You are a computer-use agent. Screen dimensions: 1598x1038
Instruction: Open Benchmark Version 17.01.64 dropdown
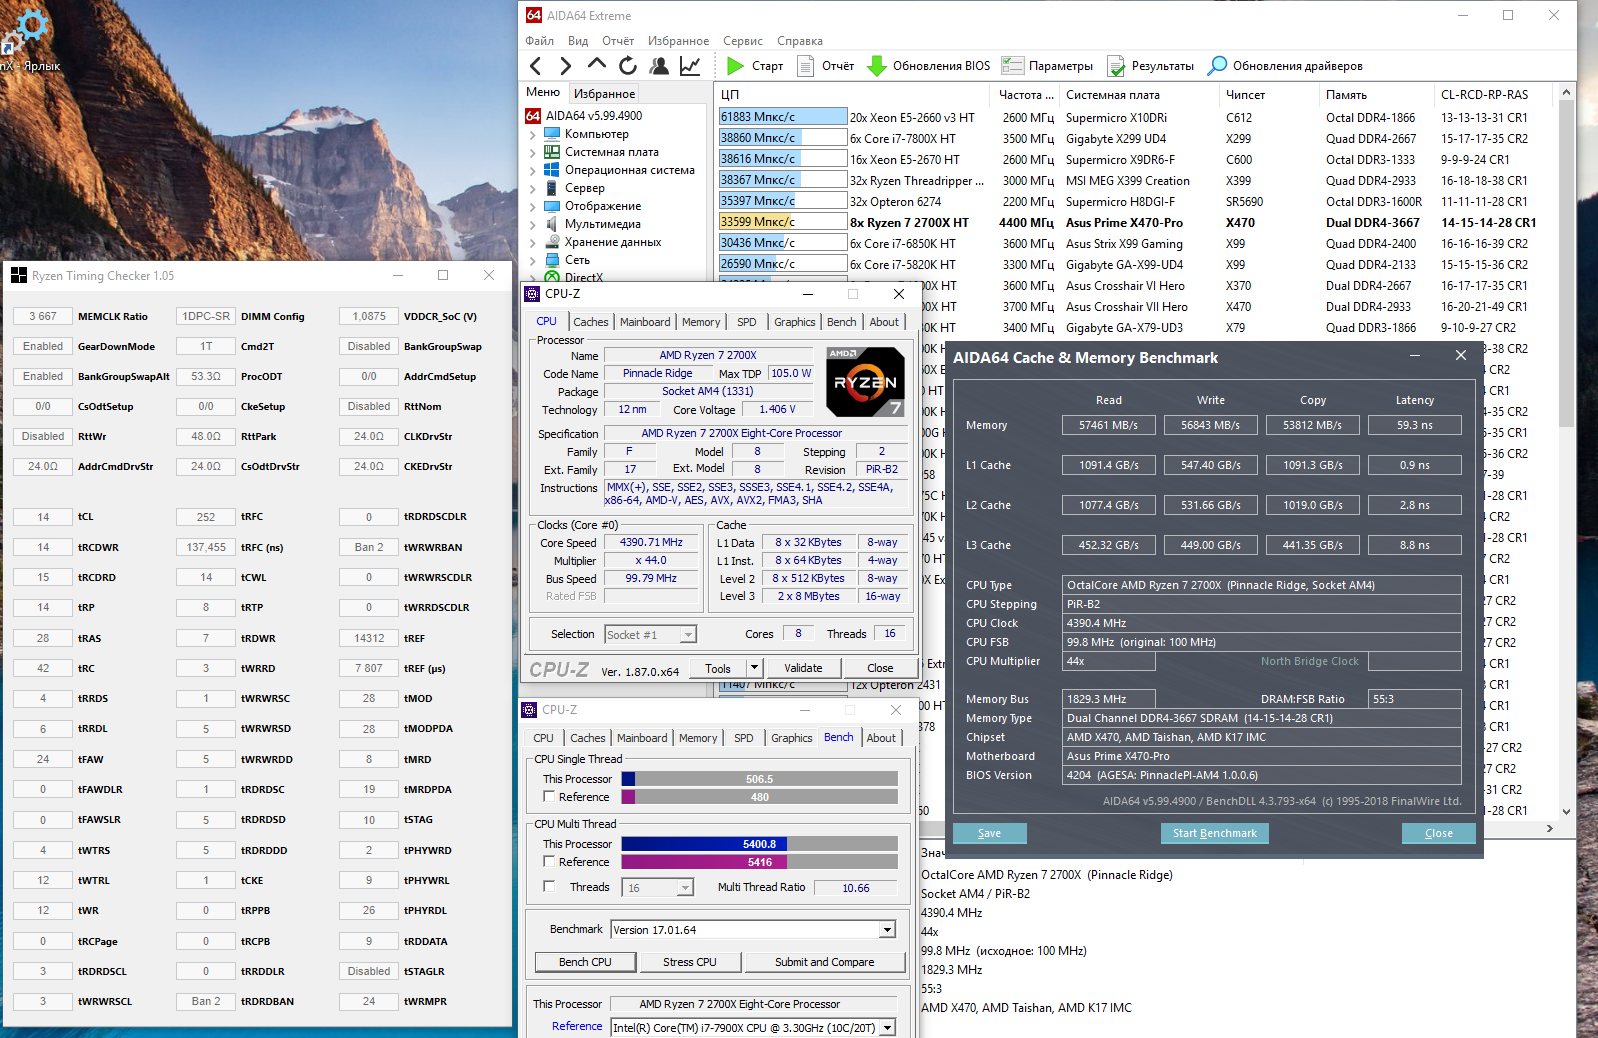887,930
